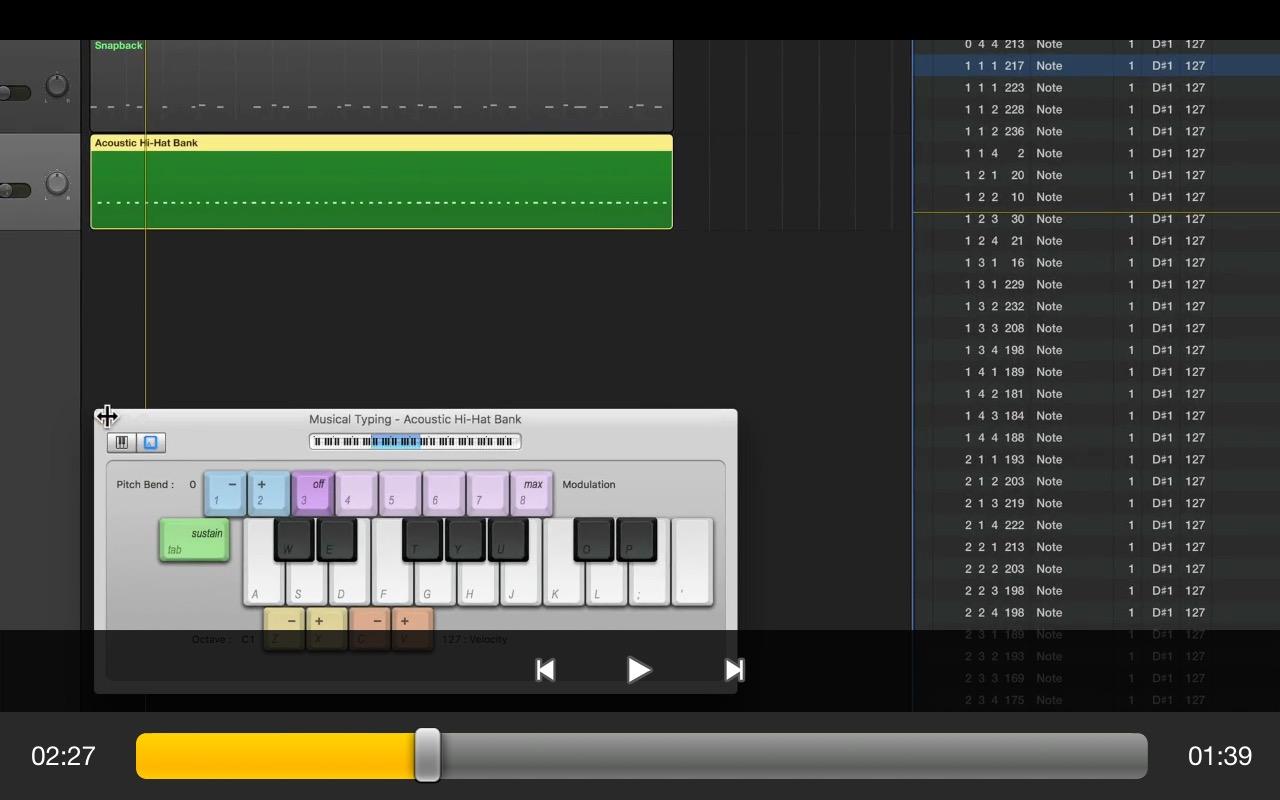Set modulation level with key 7
This screenshot has width=1280, height=800.
488,493
